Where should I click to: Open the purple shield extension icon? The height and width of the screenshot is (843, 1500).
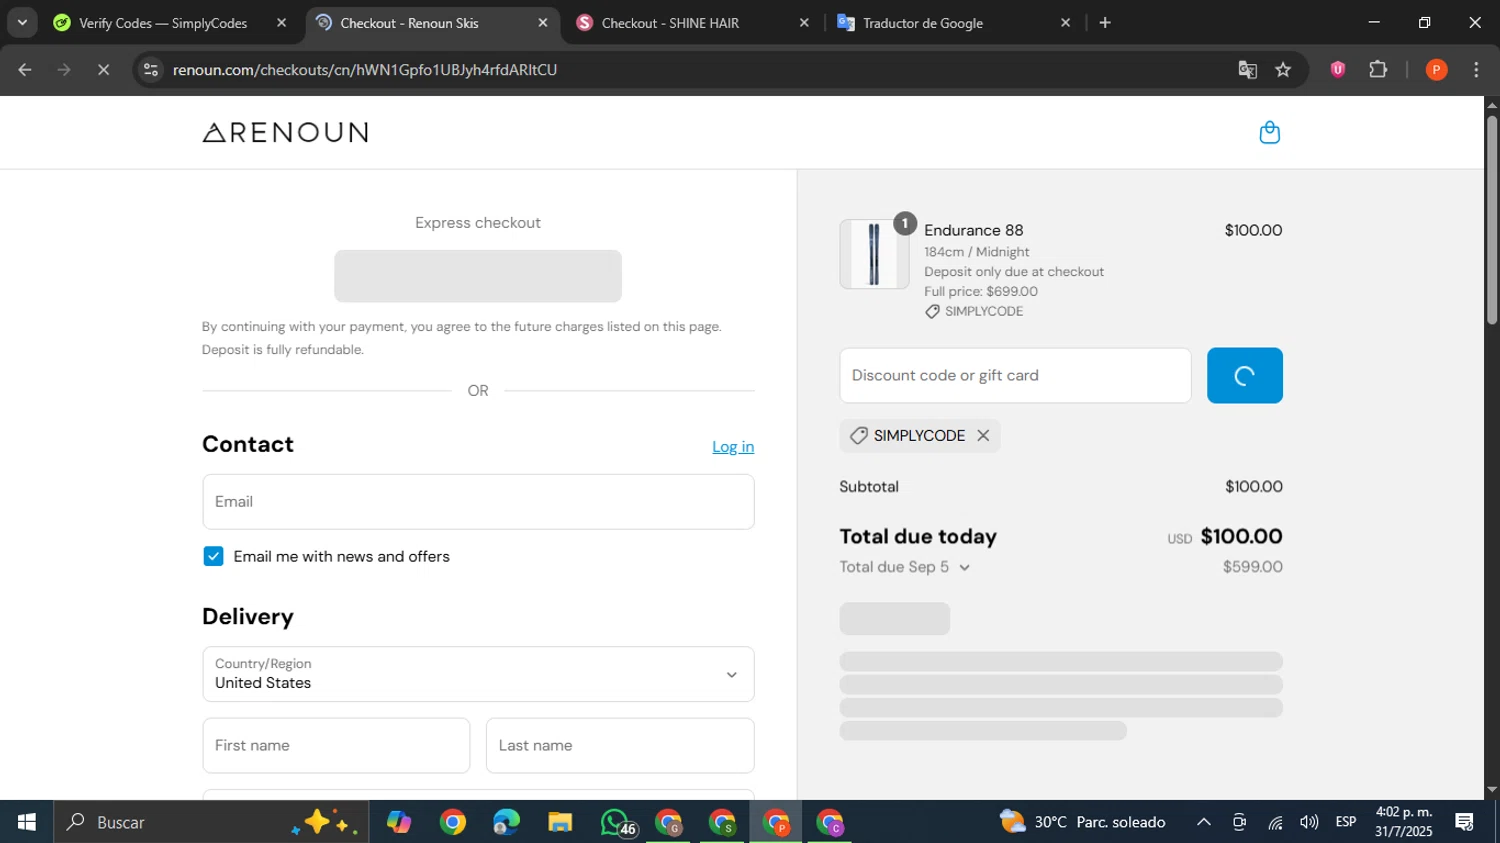1338,69
